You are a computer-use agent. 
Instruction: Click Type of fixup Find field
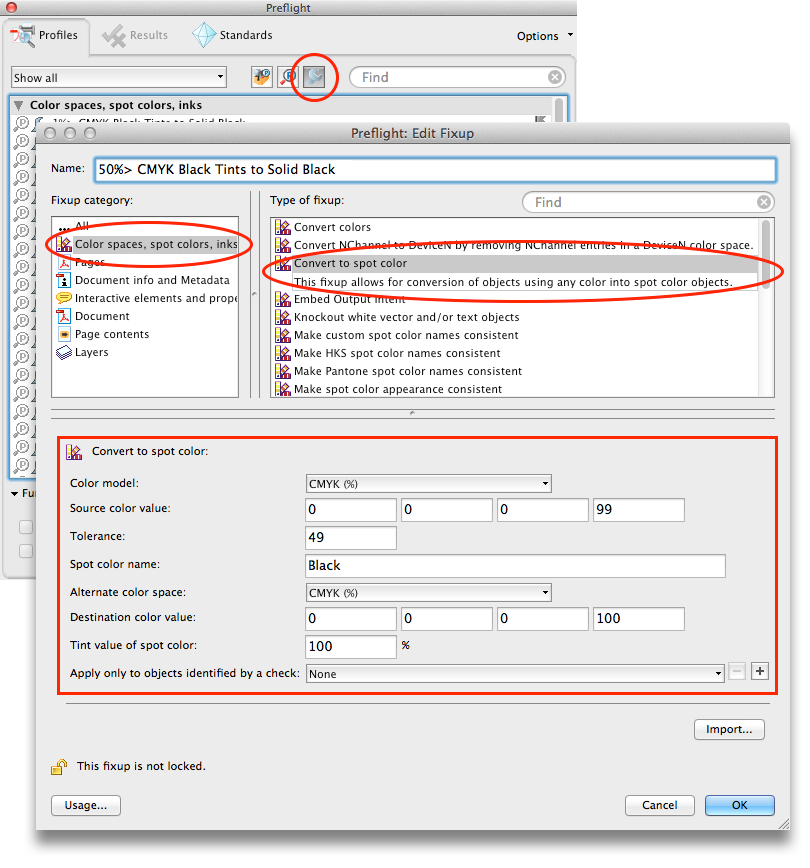[648, 202]
